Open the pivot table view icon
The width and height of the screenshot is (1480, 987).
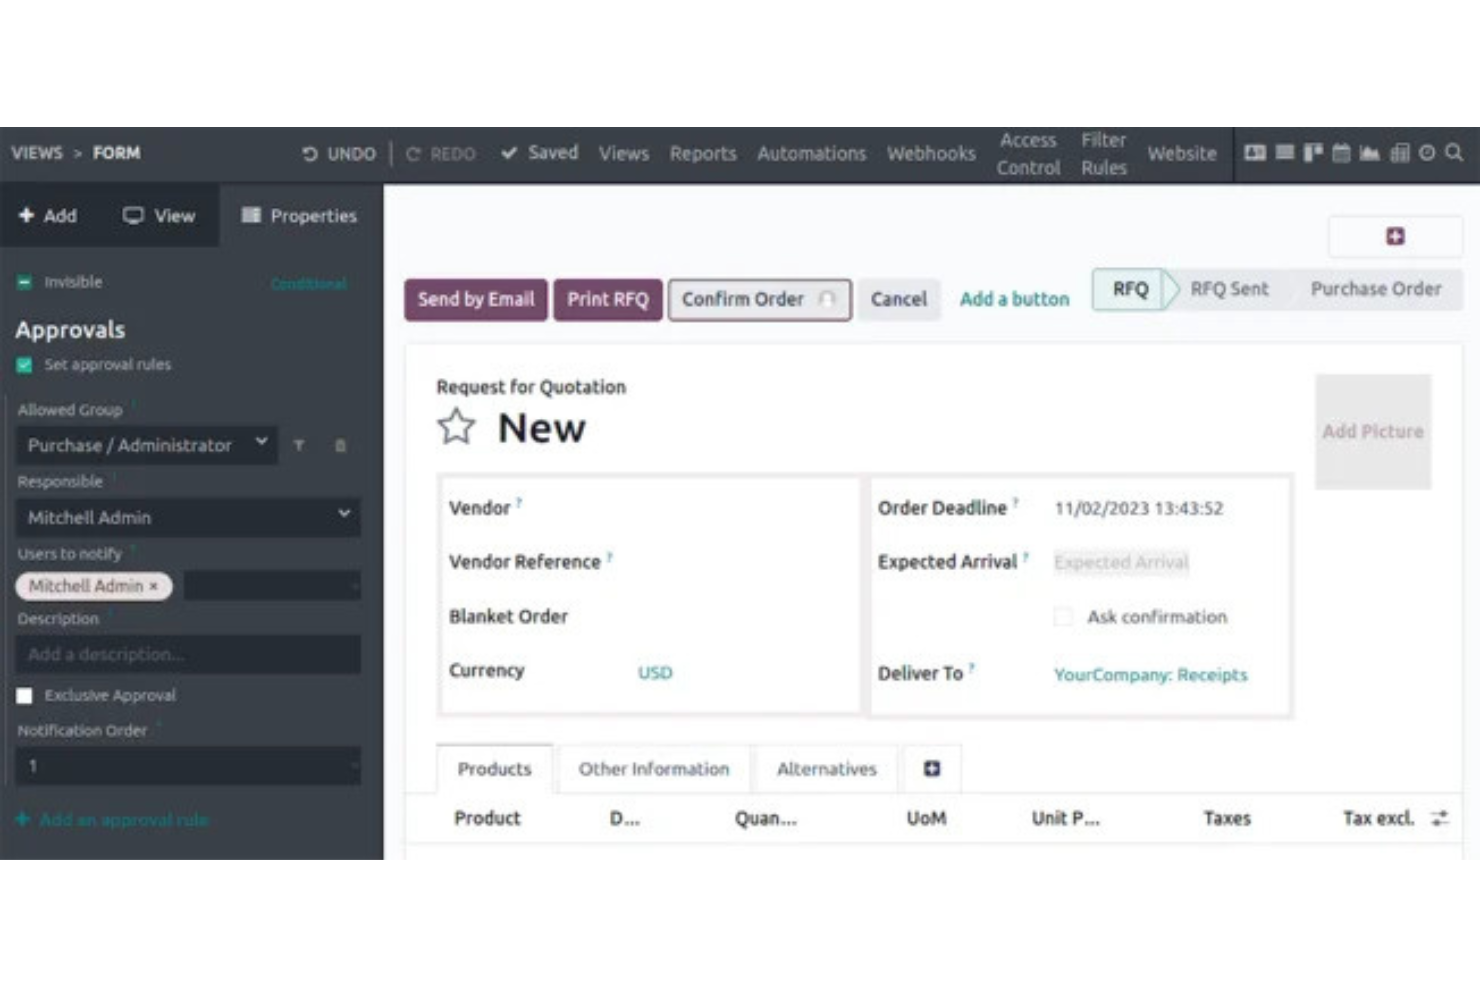(1400, 153)
